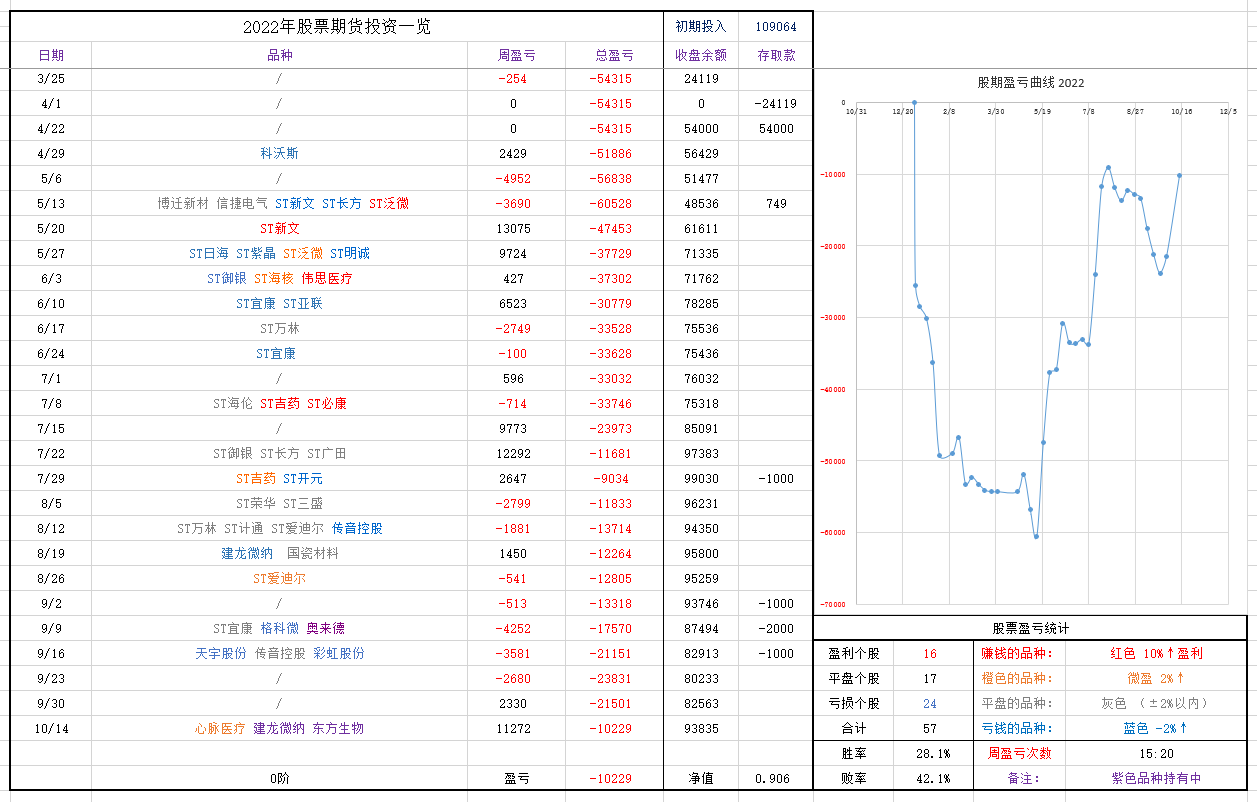Click the 品种 column header
The width and height of the screenshot is (1257, 802).
pos(279,55)
